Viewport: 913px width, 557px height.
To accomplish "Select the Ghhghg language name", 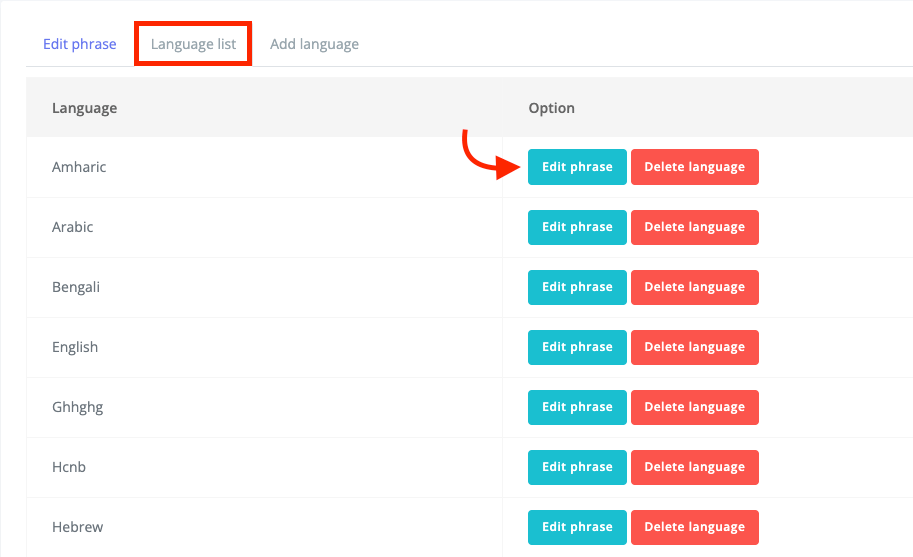I will [77, 407].
